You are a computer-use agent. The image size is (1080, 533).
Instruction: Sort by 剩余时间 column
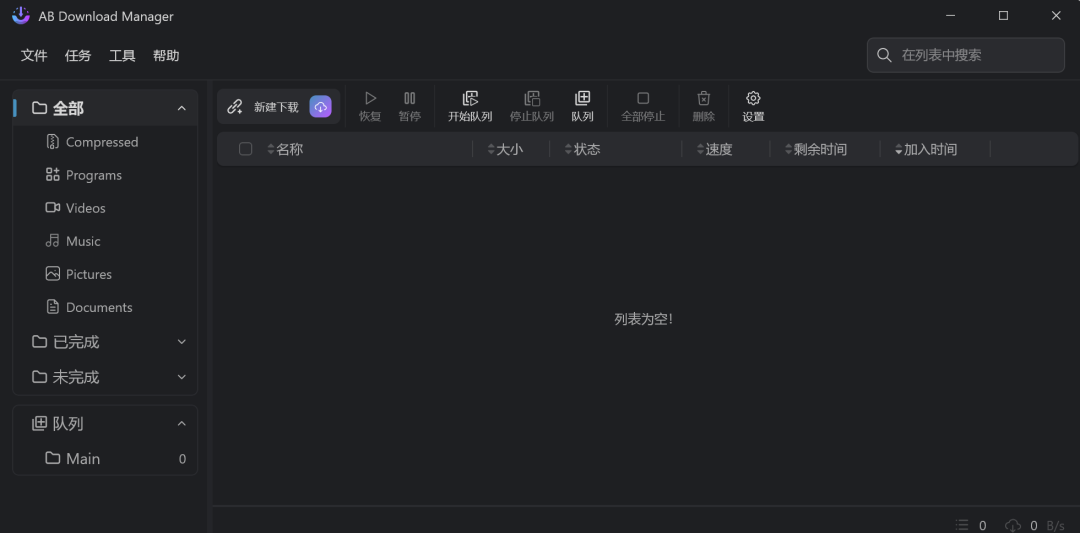coord(816,149)
